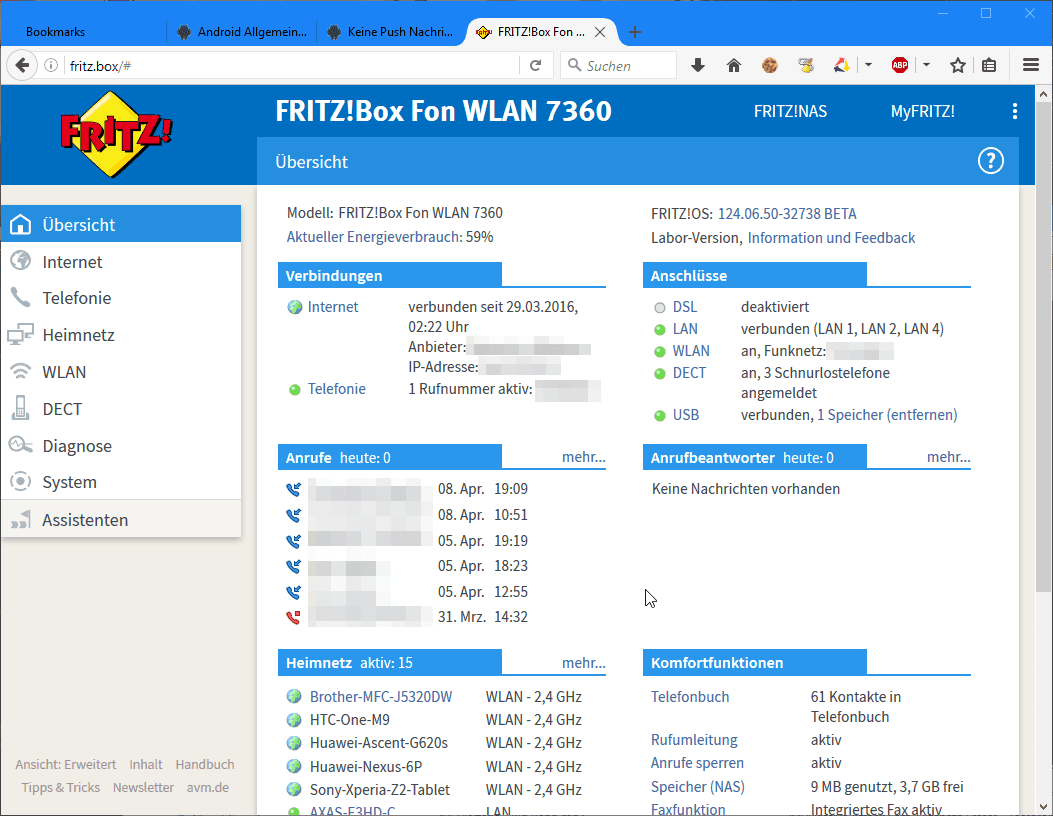The height and width of the screenshot is (816, 1053).
Task: Close the FRITZ!Box Fon tab
Action: [600, 32]
